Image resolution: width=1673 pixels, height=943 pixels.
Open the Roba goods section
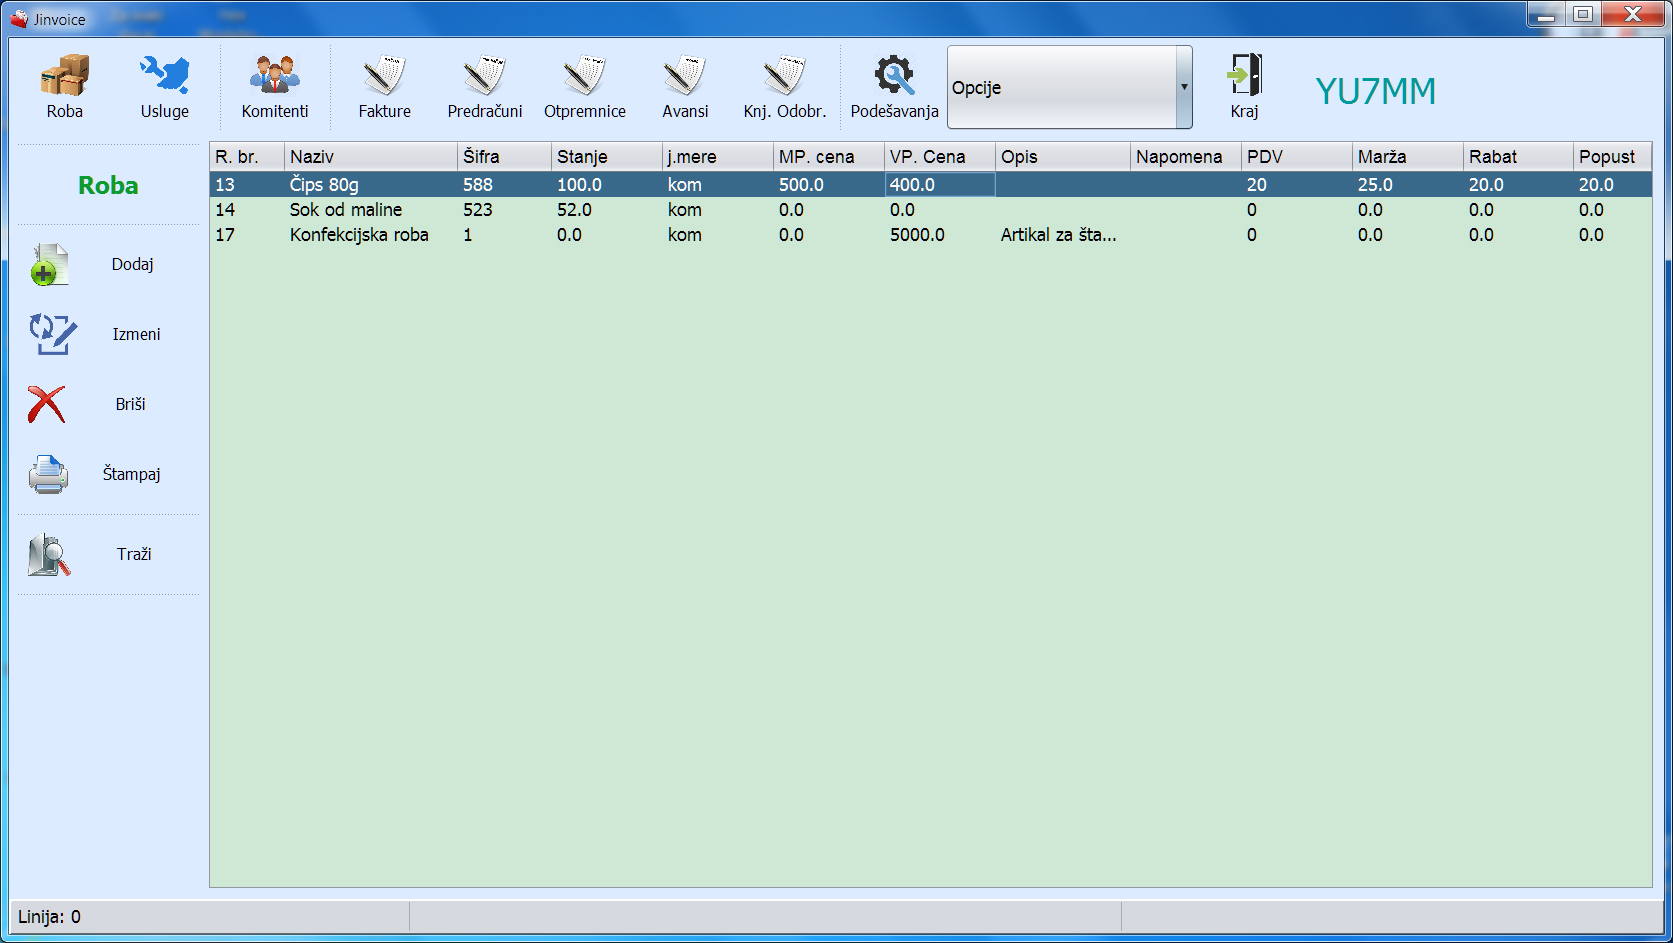pos(65,87)
